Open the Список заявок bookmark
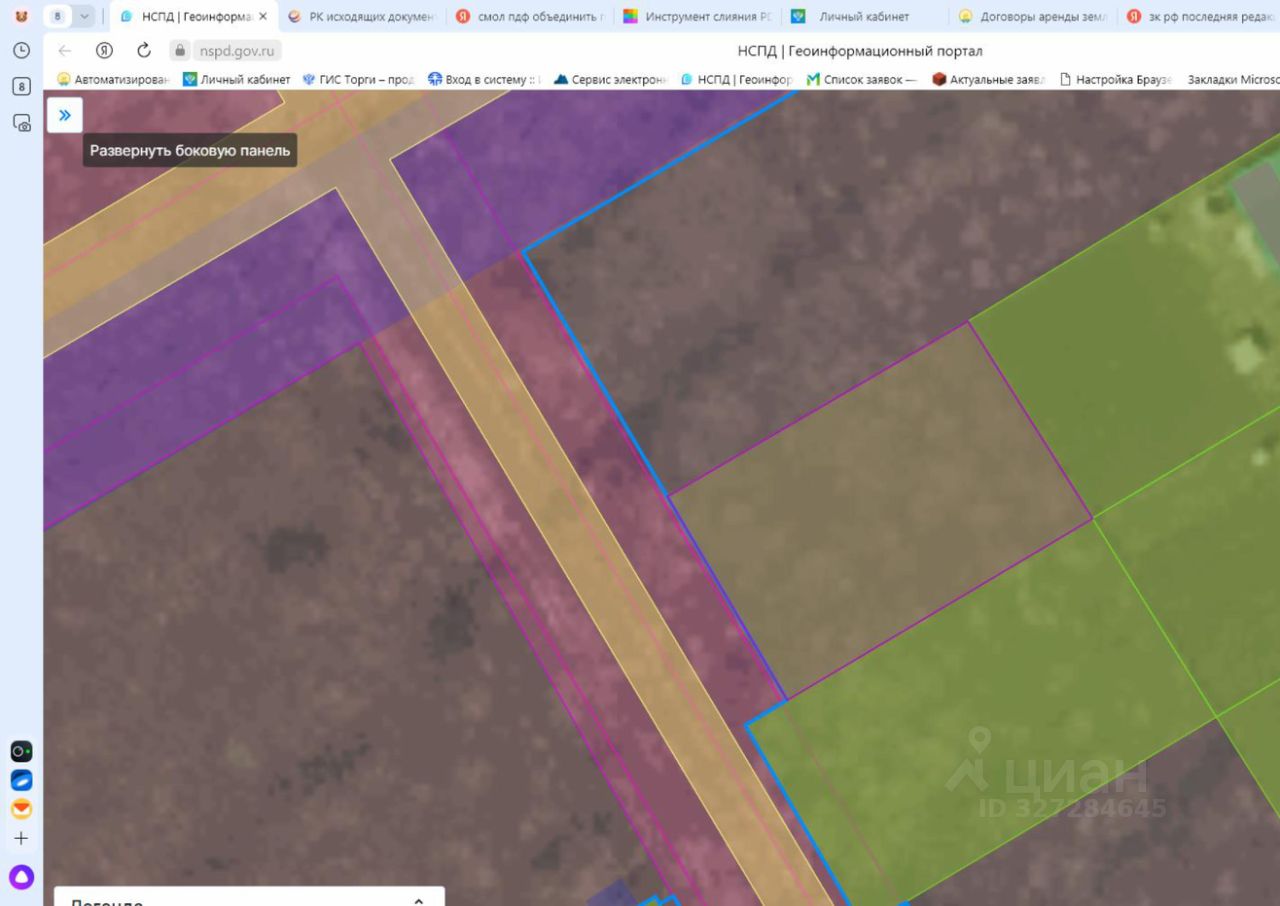1280x906 pixels. pos(862,80)
